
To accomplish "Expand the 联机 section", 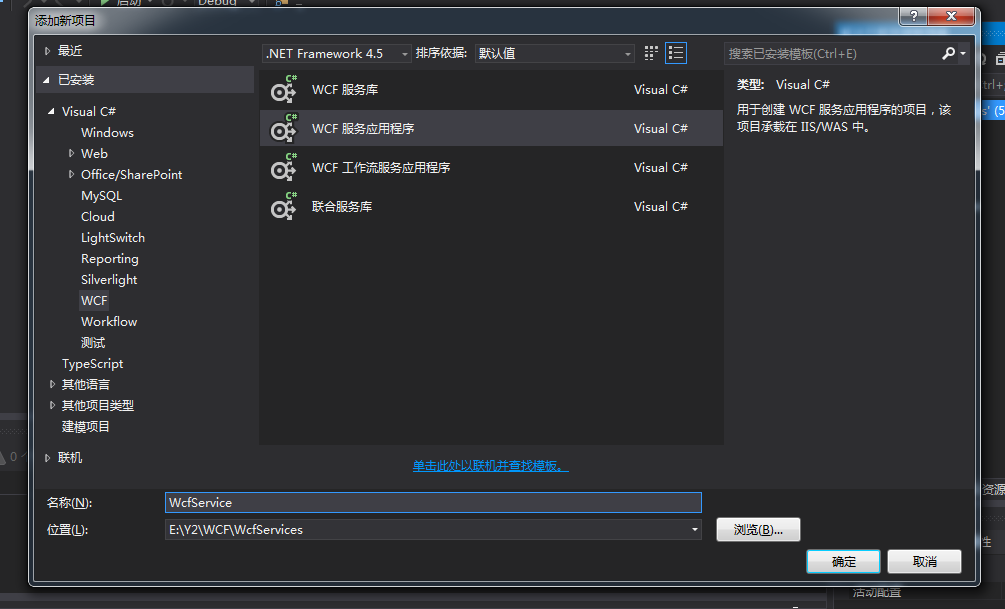I will pos(47,458).
